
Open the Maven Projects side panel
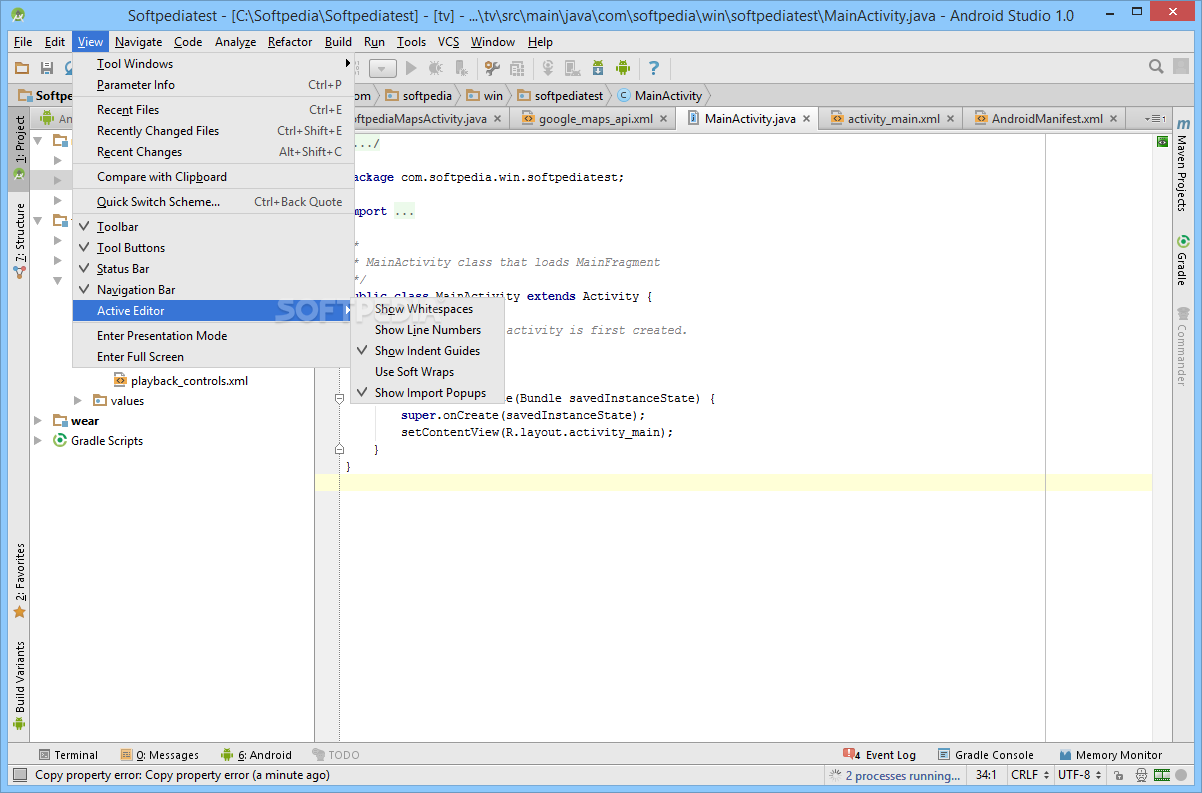coord(1182,165)
